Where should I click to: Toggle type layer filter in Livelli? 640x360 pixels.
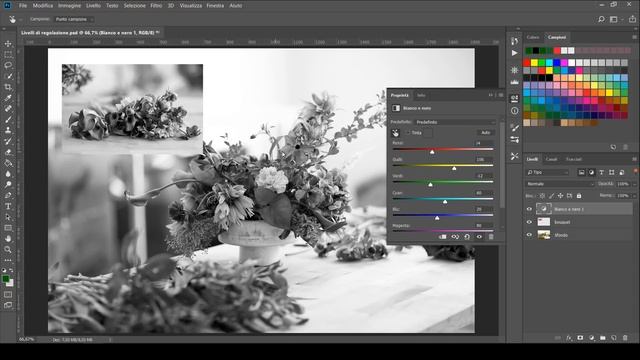coord(601,173)
